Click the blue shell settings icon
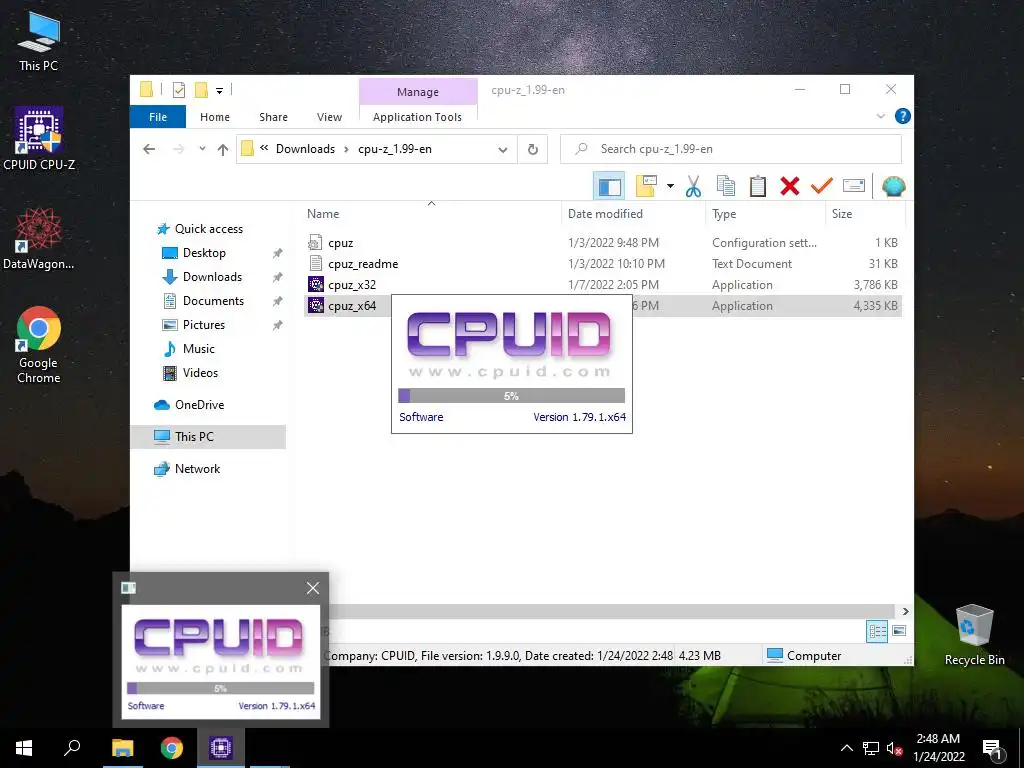The width and height of the screenshot is (1024, 768). [x=893, y=187]
